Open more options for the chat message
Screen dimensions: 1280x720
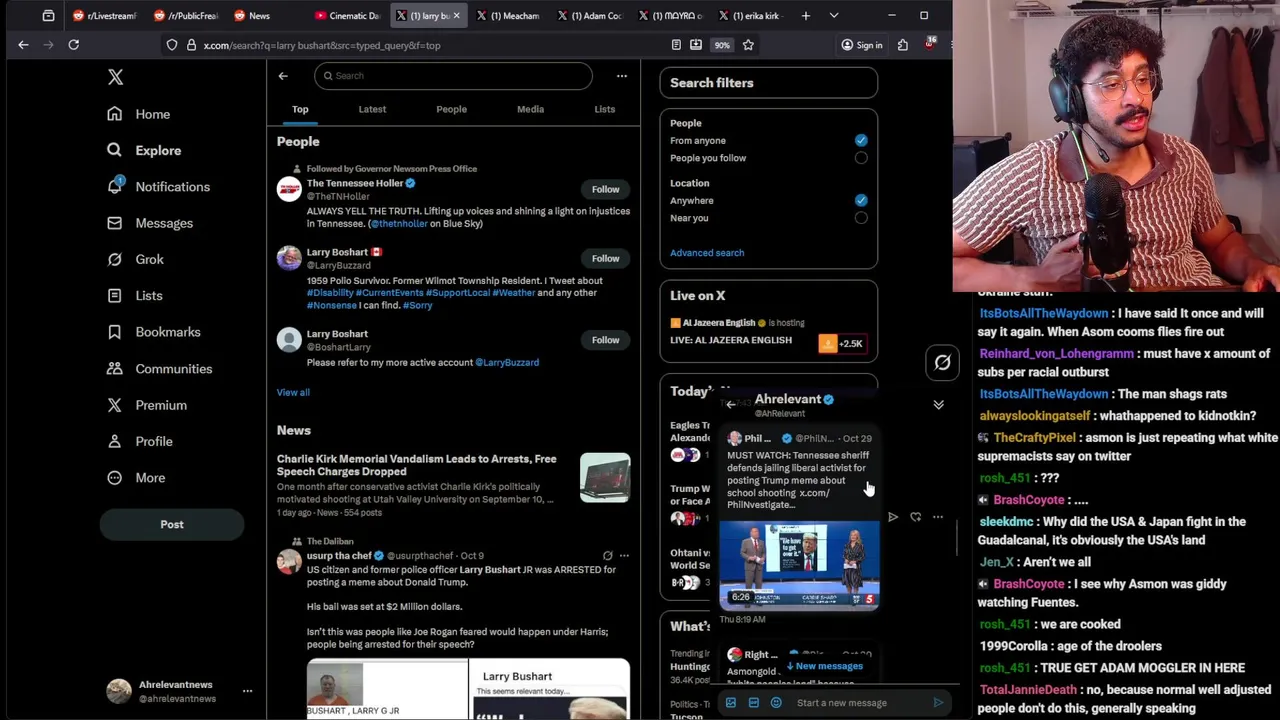click(x=937, y=517)
